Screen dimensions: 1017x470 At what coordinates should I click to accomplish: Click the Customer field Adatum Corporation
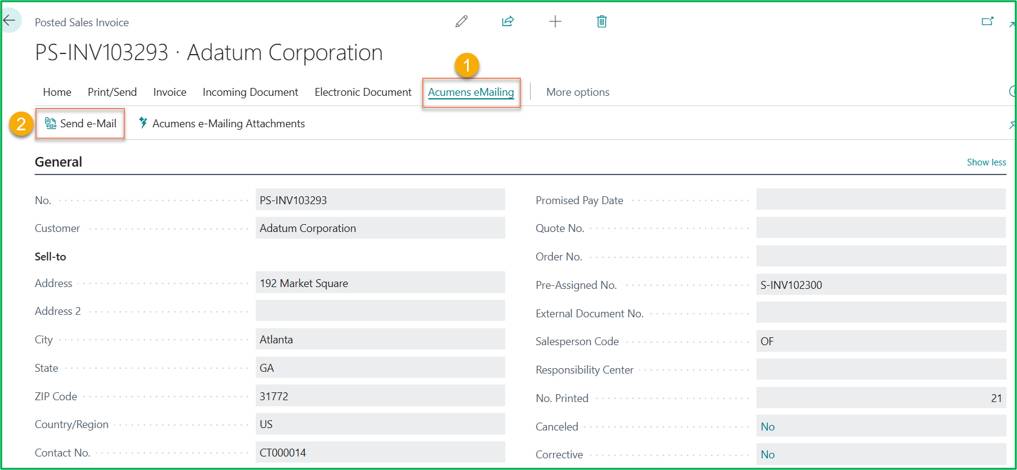point(380,228)
